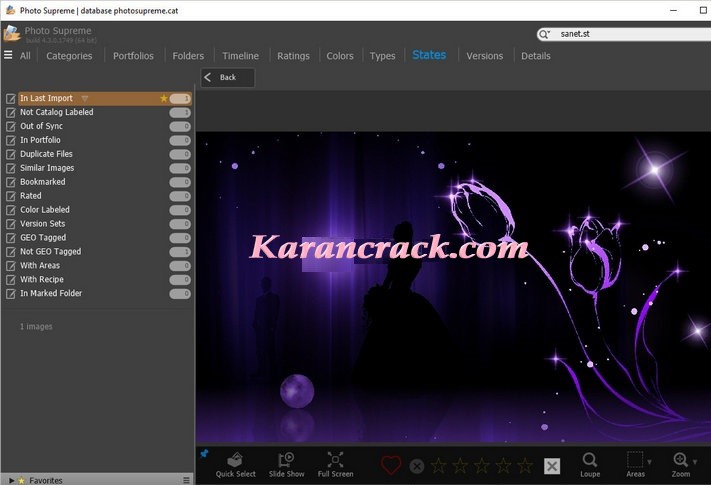Expand the Favorites section arrow

11,480
